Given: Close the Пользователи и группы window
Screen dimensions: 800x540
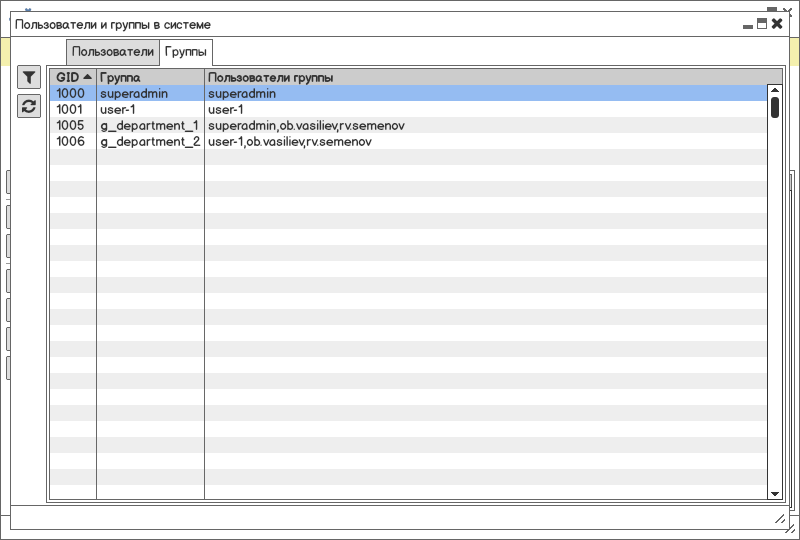Looking at the screenshot, I should pyautogui.click(x=777, y=24).
